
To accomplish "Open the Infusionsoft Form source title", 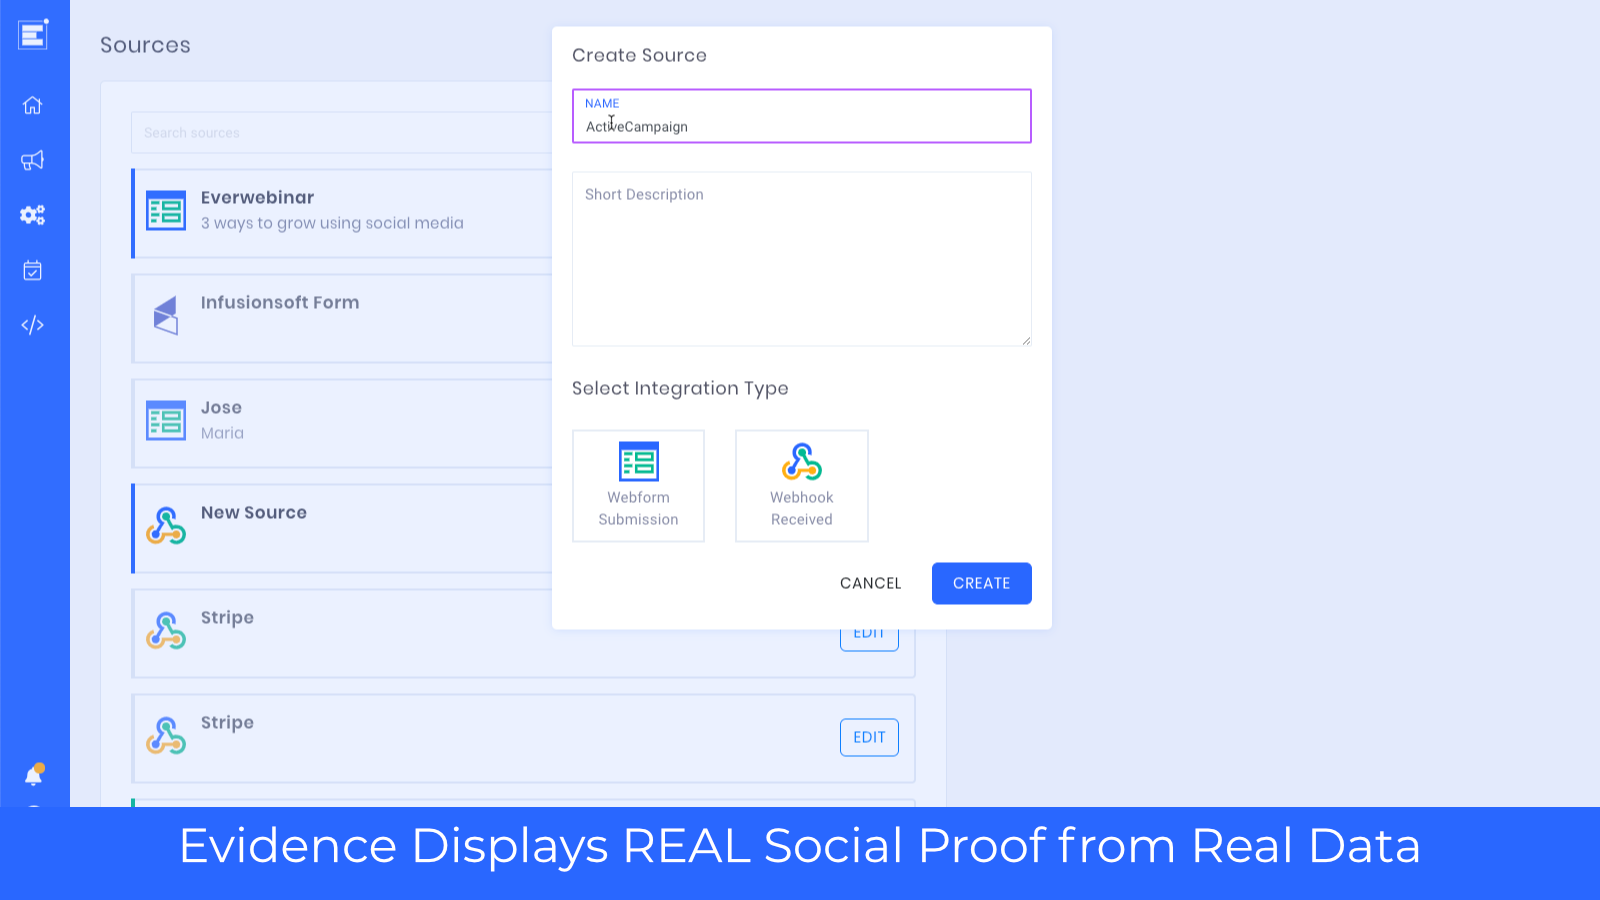I will tap(280, 303).
